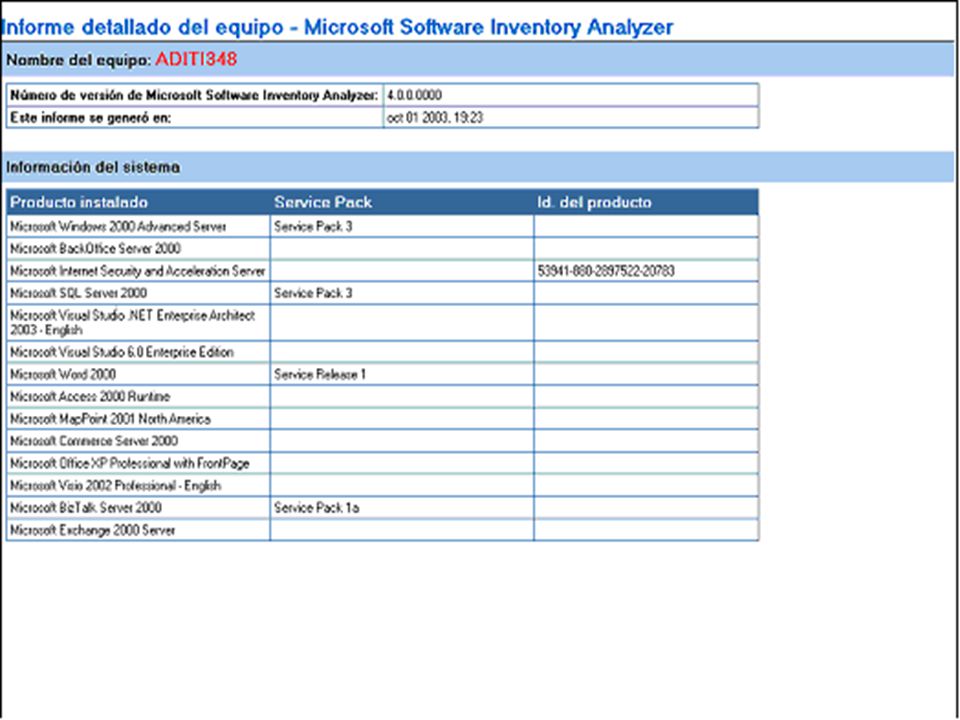Select "Microsoft Visio 2002 Professional - English"
This screenshot has width=960, height=720.
pyautogui.click(x=116, y=486)
